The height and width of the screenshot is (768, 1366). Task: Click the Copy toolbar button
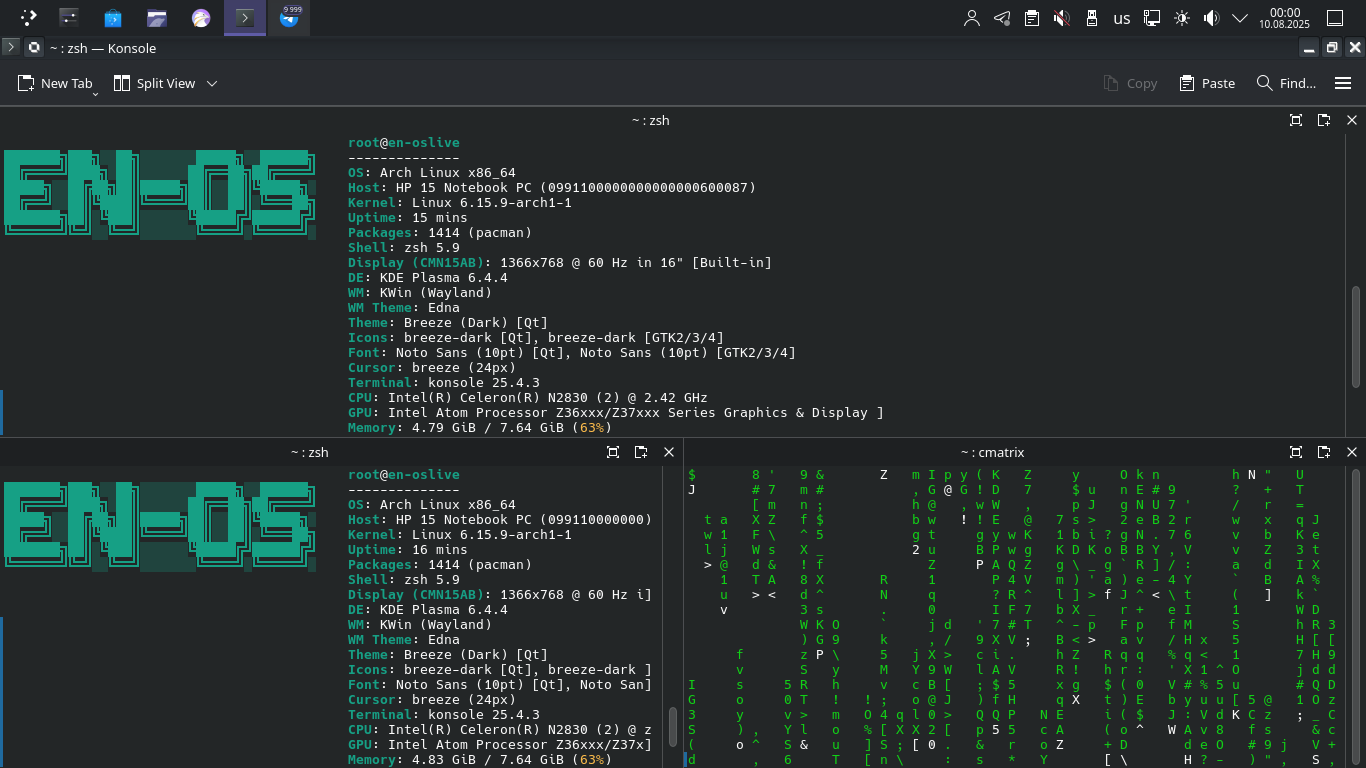pos(1130,84)
